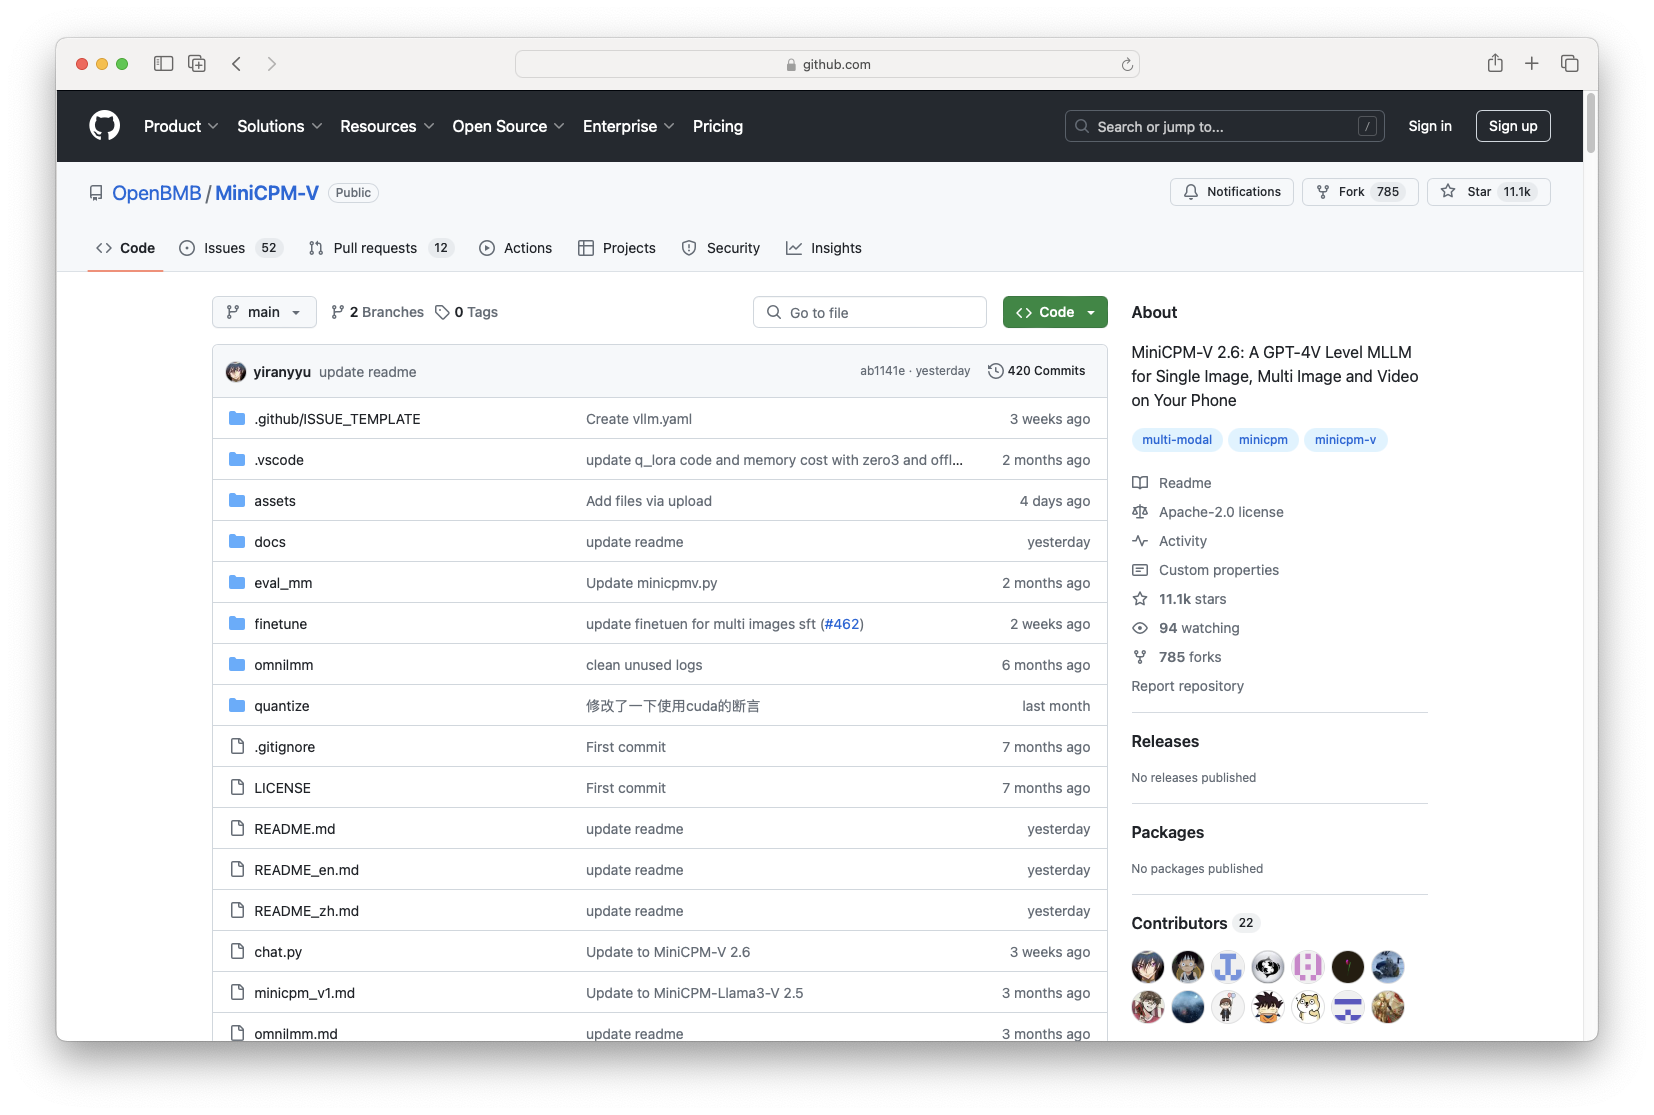Open the Safari tab group icon
Image resolution: width=1654 pixels, height=1115 pixels.
[197, 64]
